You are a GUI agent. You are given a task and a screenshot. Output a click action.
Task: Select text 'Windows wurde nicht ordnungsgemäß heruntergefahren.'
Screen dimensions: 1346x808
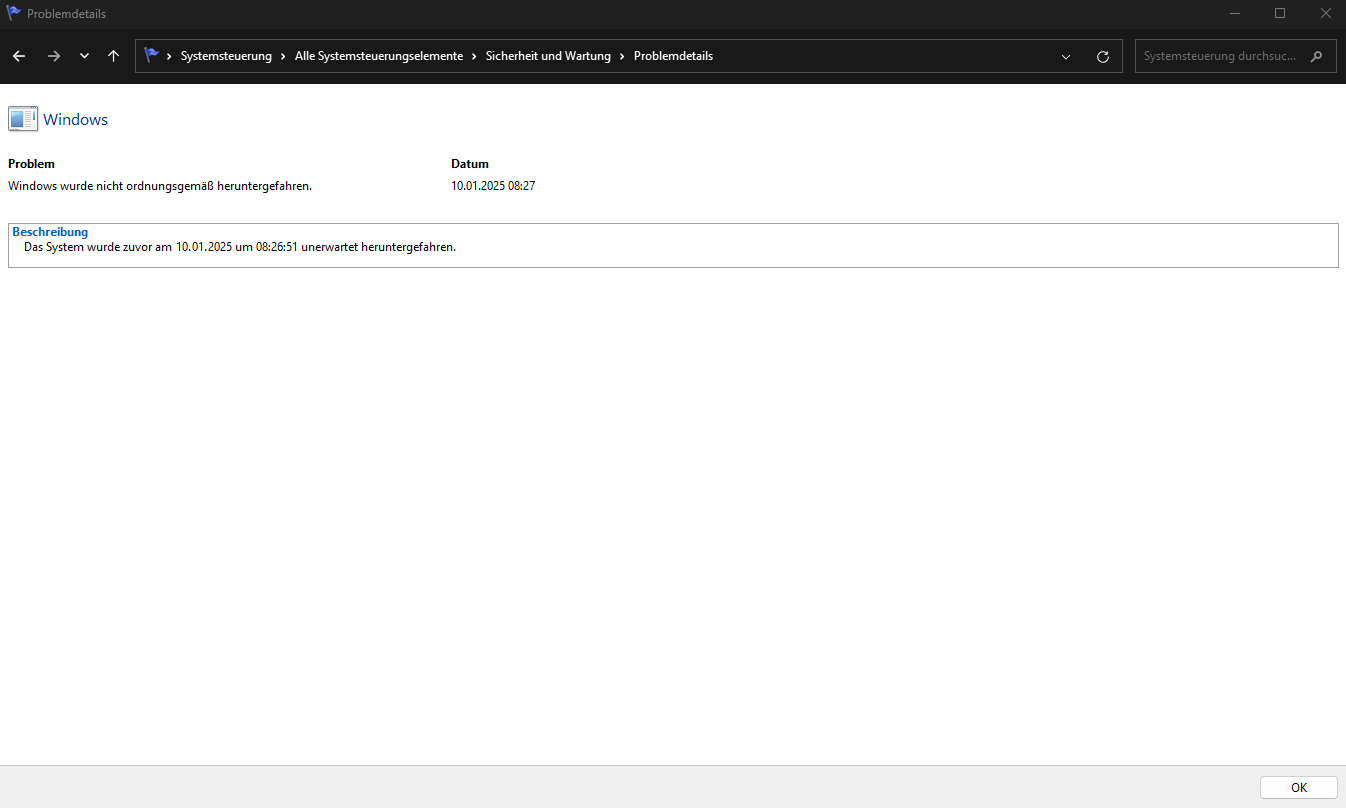pos(160,186)
